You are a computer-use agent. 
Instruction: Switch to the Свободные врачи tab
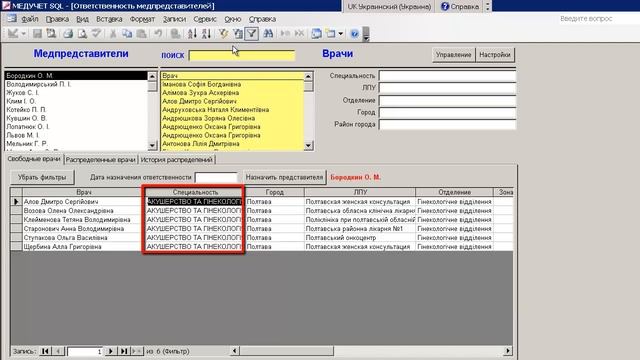coord(34,159)
